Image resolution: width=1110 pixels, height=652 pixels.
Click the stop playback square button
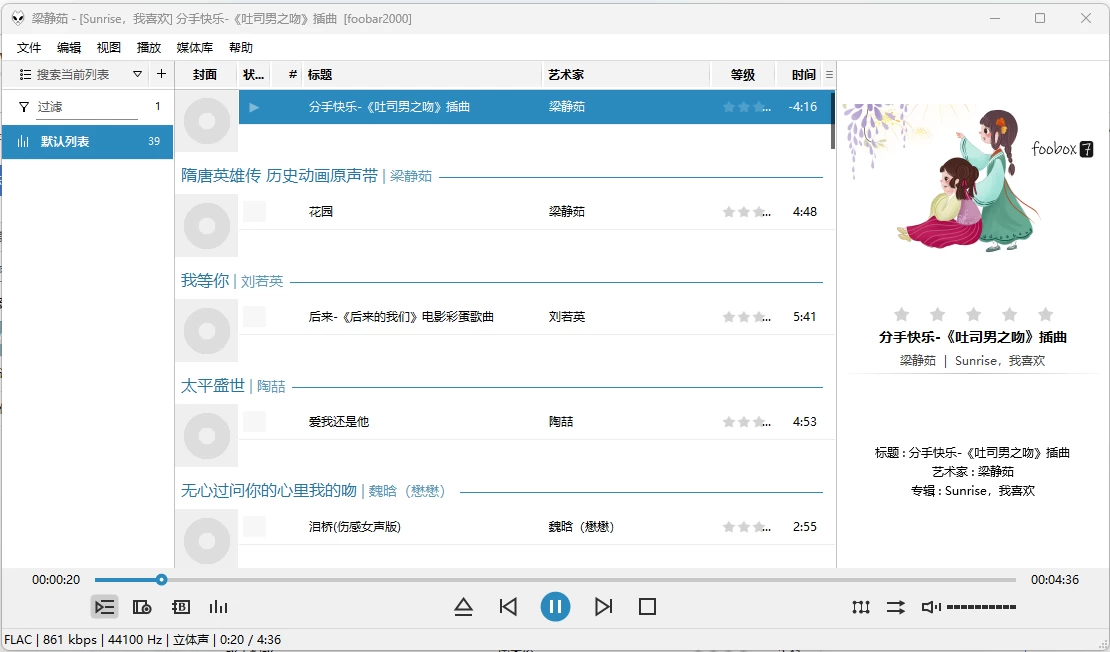(x=647, y=606)
